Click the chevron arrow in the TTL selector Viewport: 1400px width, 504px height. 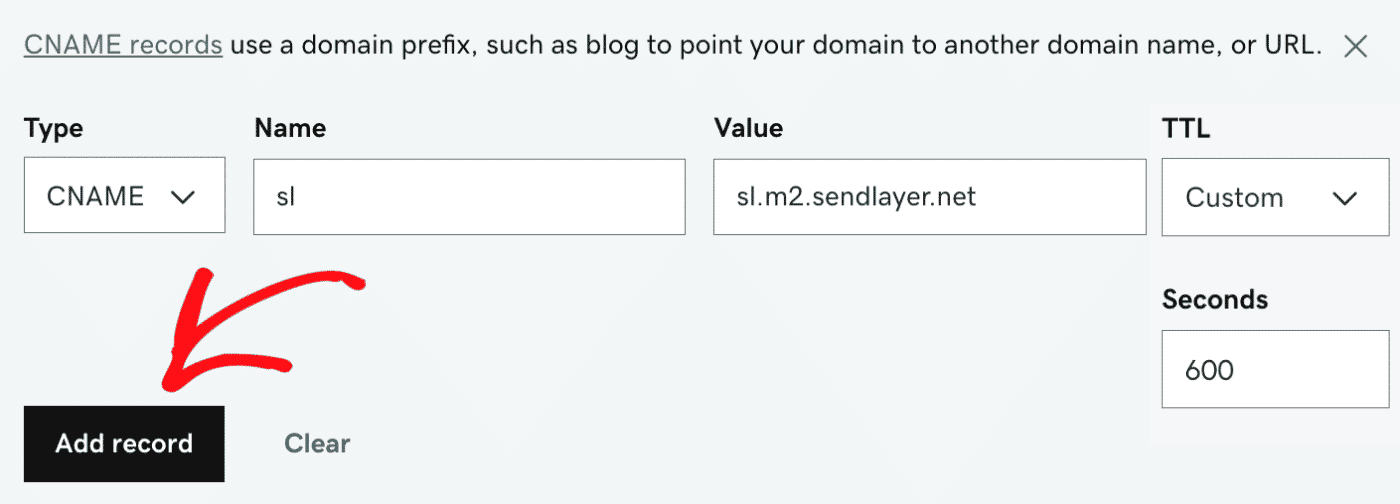click(1344, 198)
